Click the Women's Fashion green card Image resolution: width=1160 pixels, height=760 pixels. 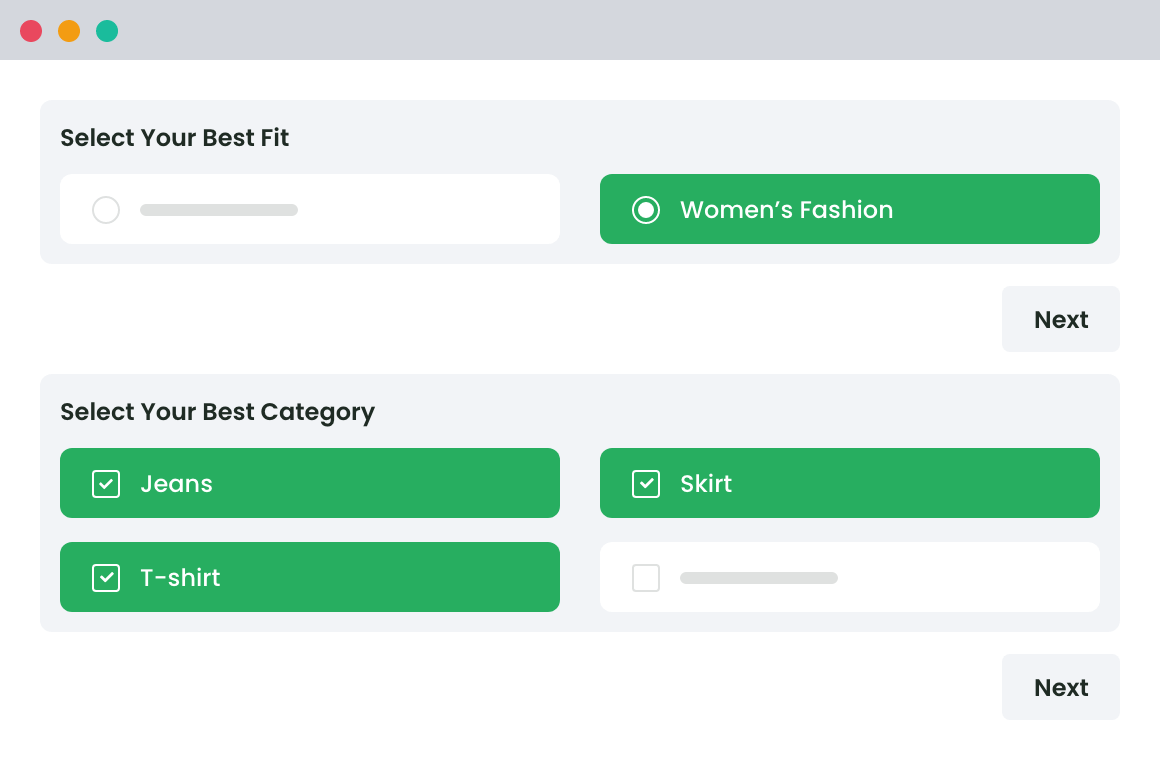850,209
